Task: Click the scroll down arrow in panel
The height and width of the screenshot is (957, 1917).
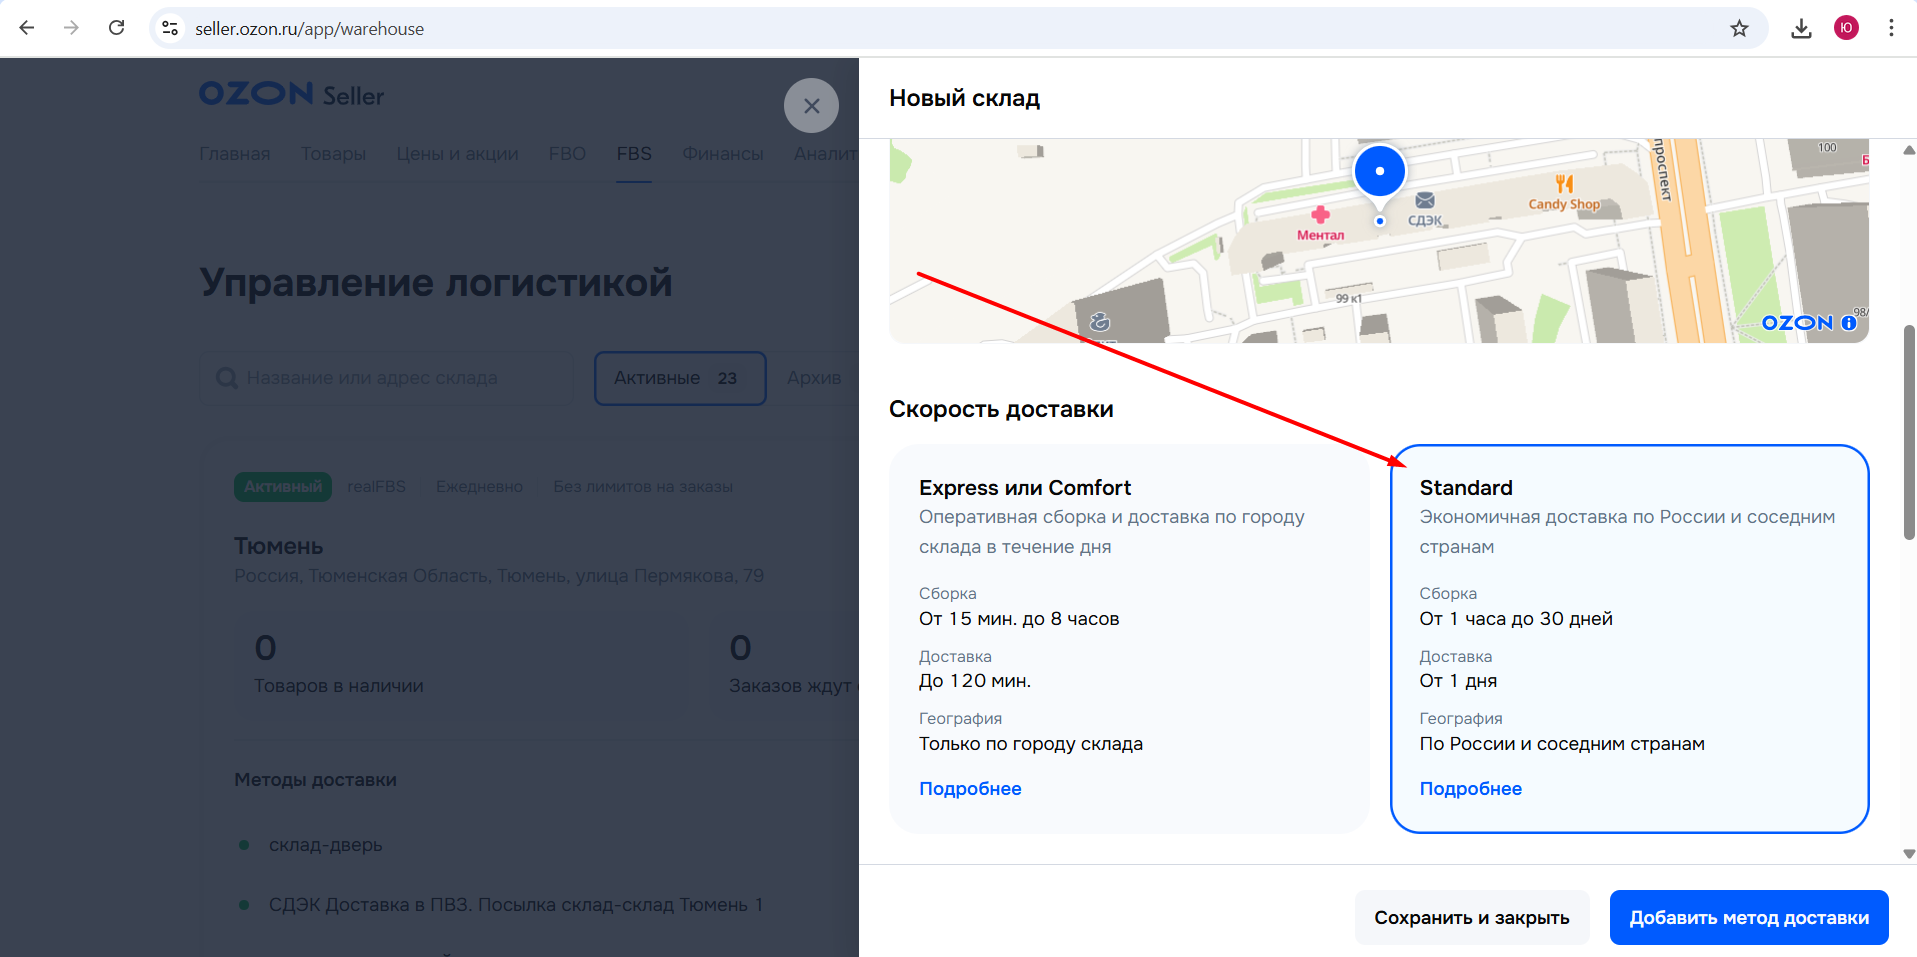Action: (x=1908, y=854)
